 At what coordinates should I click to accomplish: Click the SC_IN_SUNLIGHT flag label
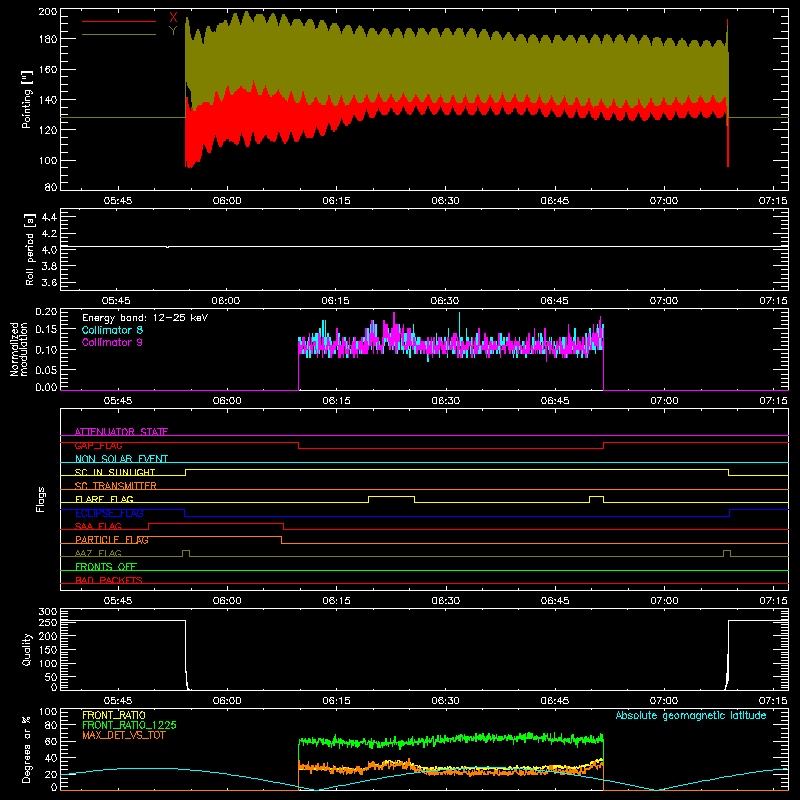coord(115,472)
